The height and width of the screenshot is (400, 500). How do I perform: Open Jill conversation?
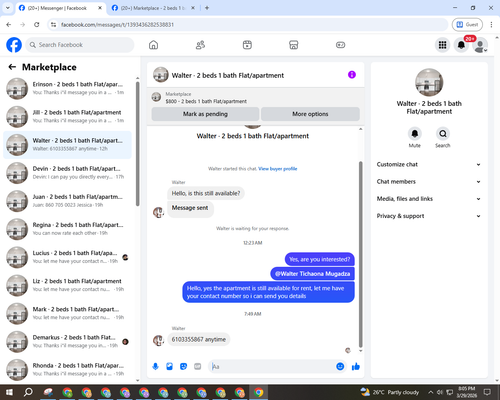click(x=68, y=116)
